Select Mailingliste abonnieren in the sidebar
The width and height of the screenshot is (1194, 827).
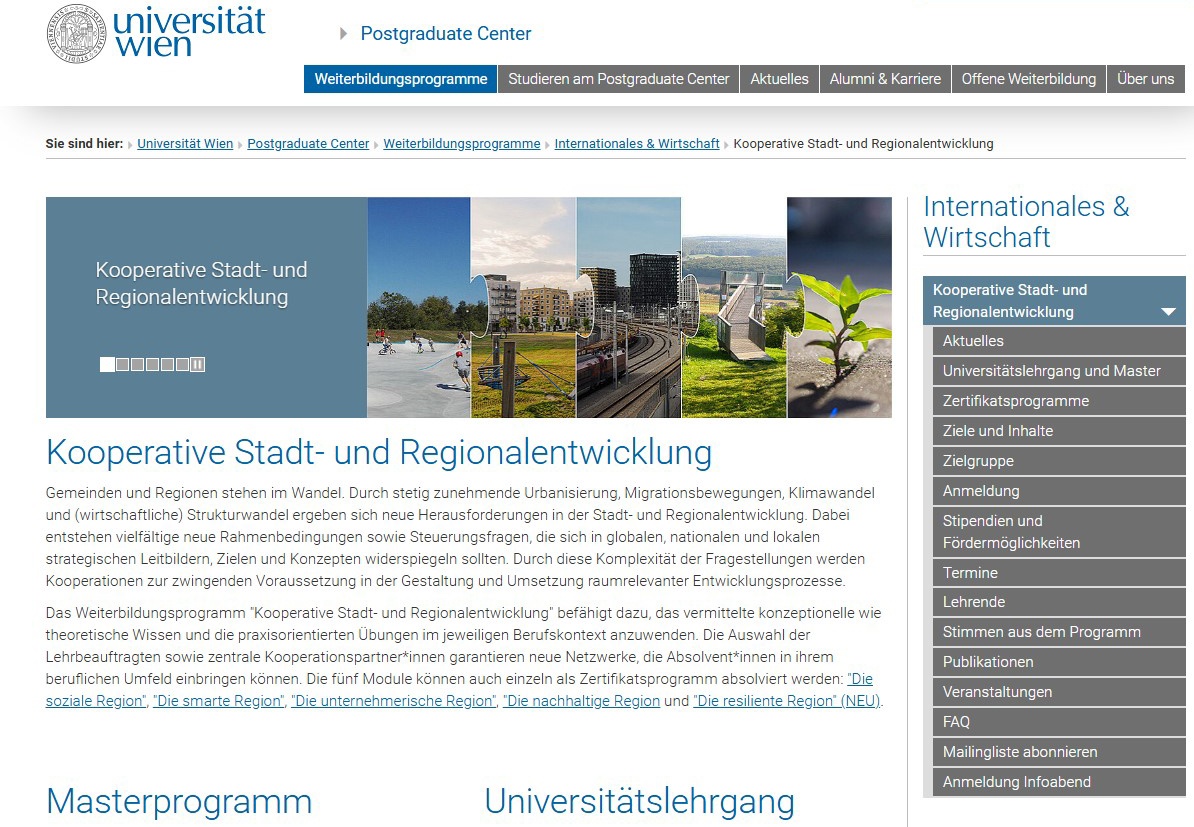pyautogui.click(x=1019, y=752)
